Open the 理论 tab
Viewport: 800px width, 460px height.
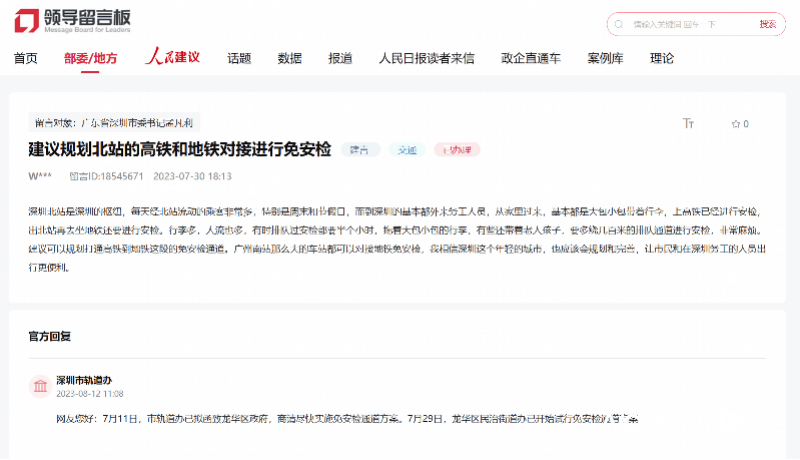(x=662, y=59)
